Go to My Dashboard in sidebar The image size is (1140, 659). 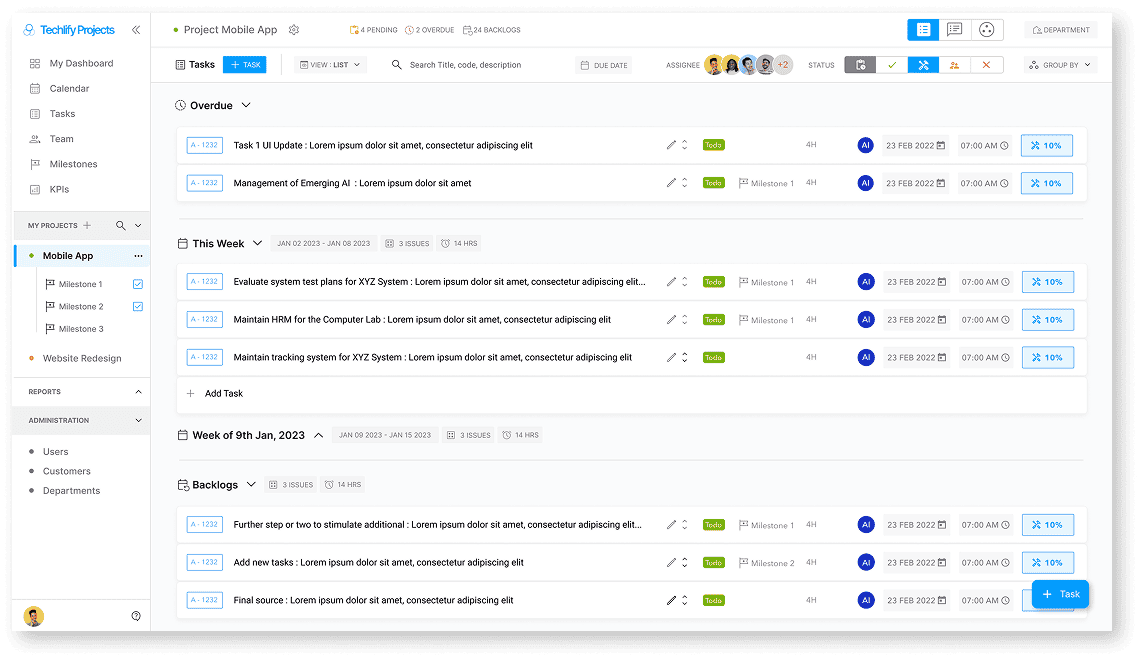(81, 63)
